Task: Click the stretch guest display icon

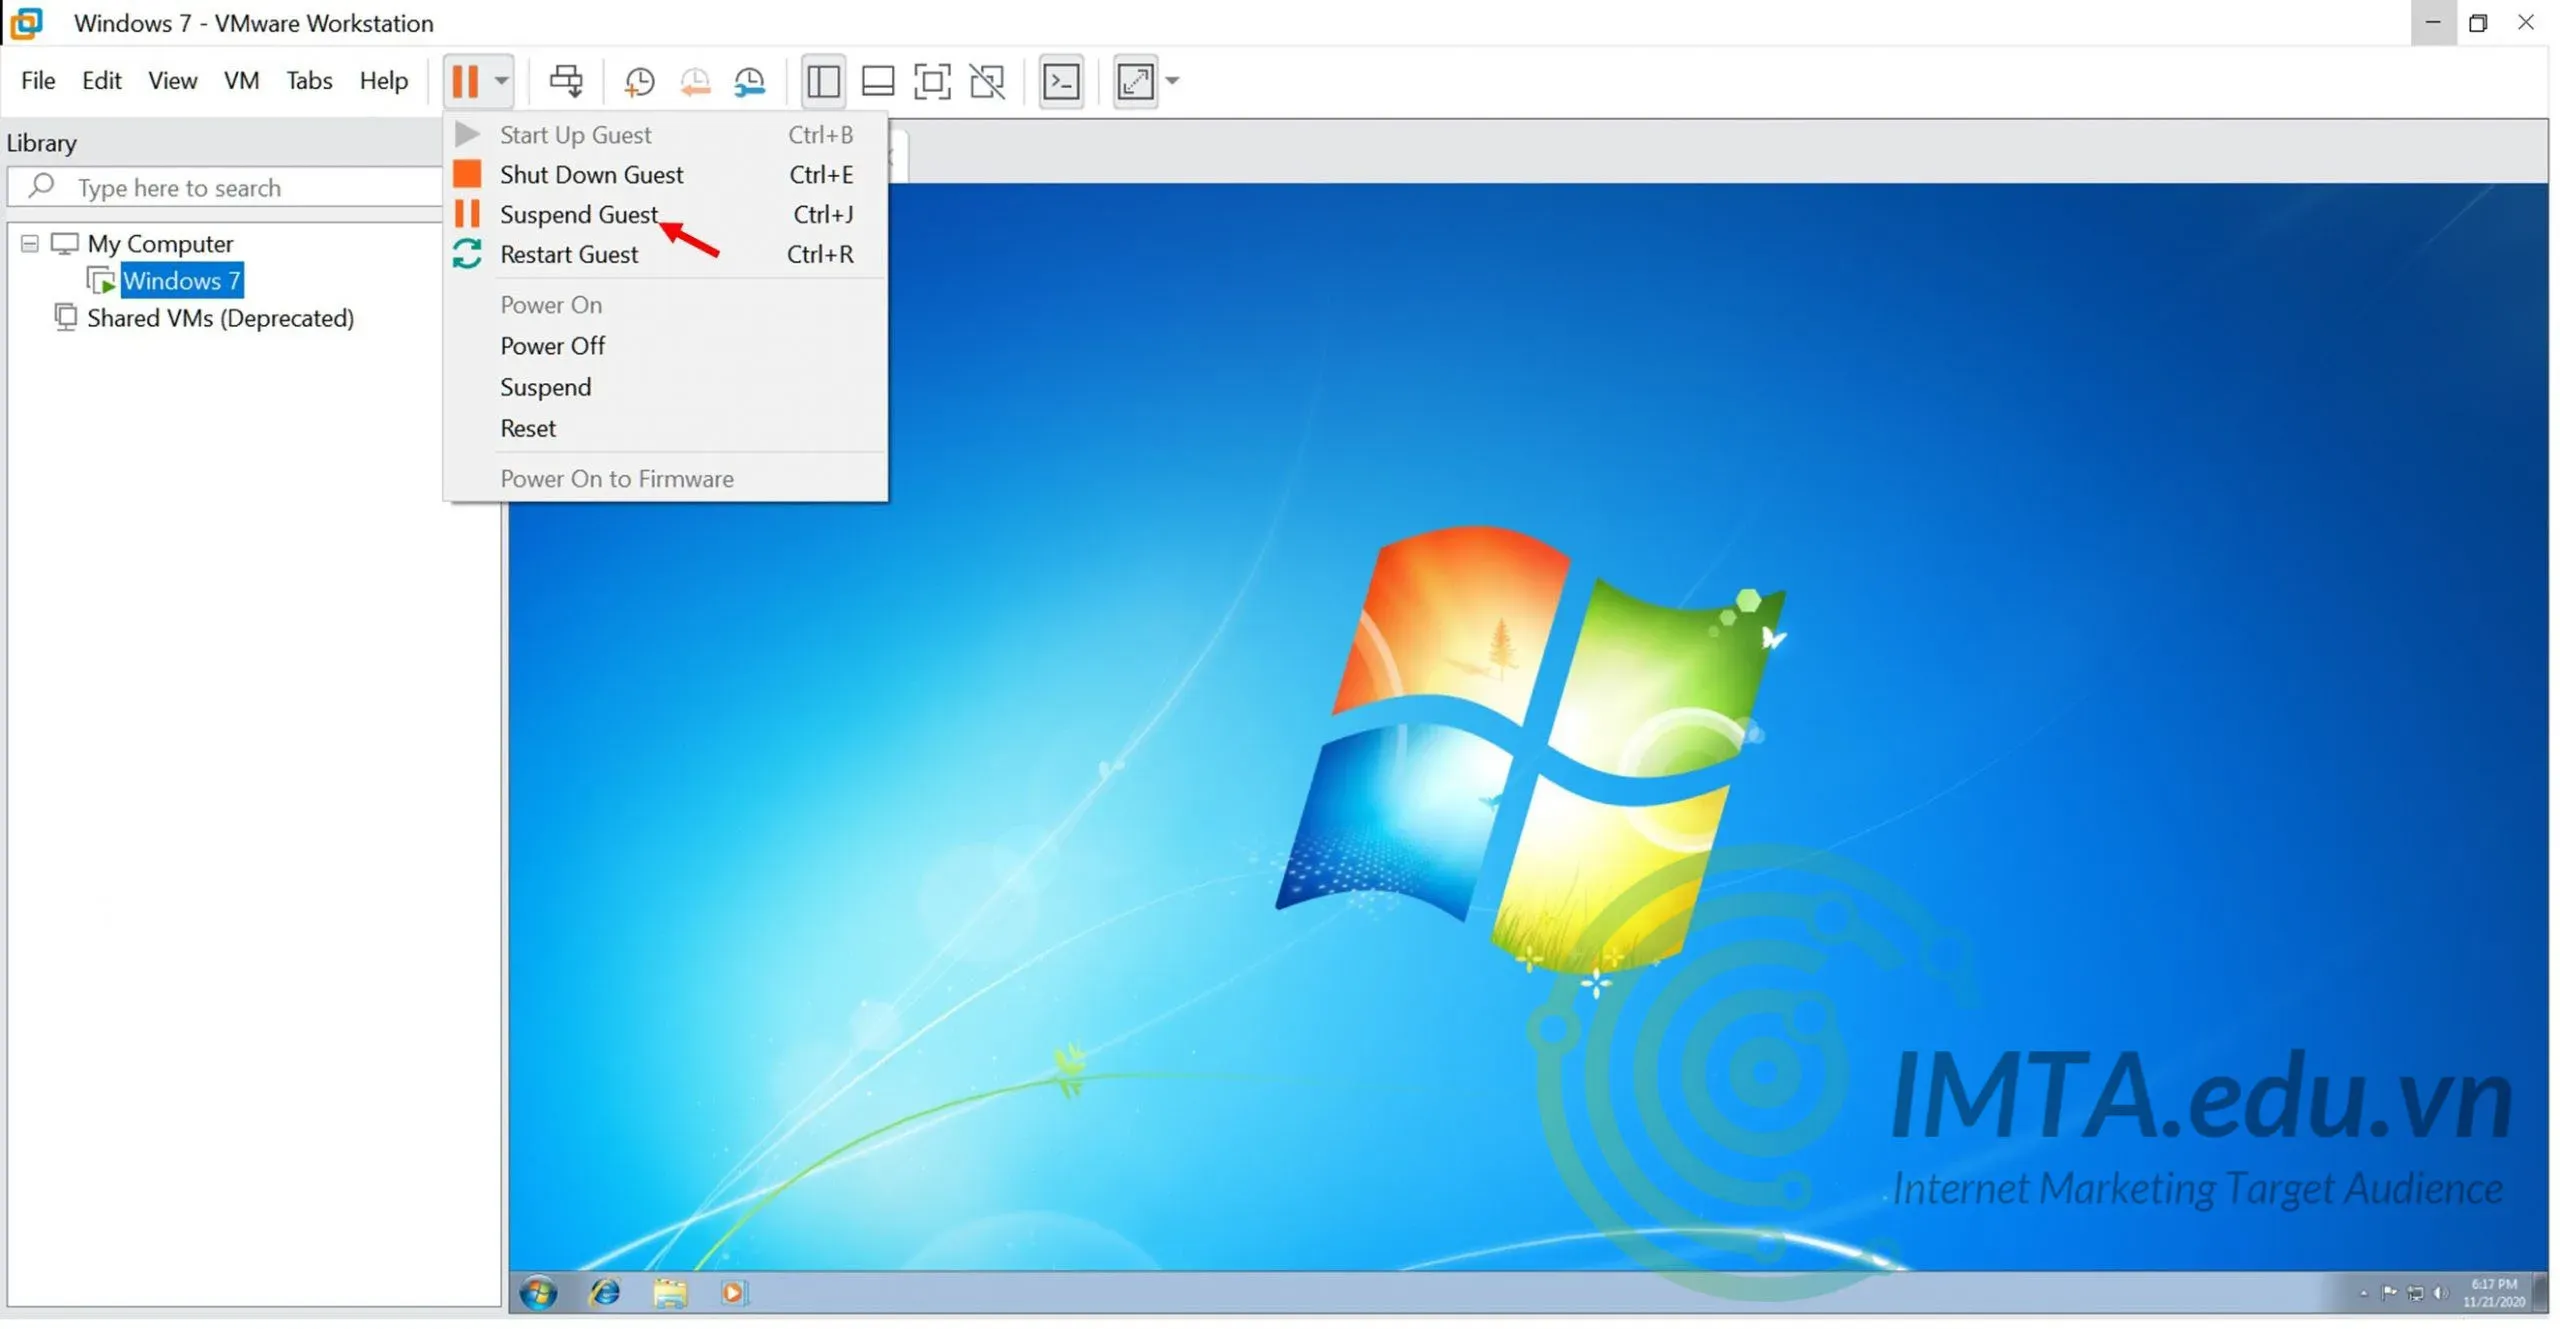Action: tap(1135, 81)
